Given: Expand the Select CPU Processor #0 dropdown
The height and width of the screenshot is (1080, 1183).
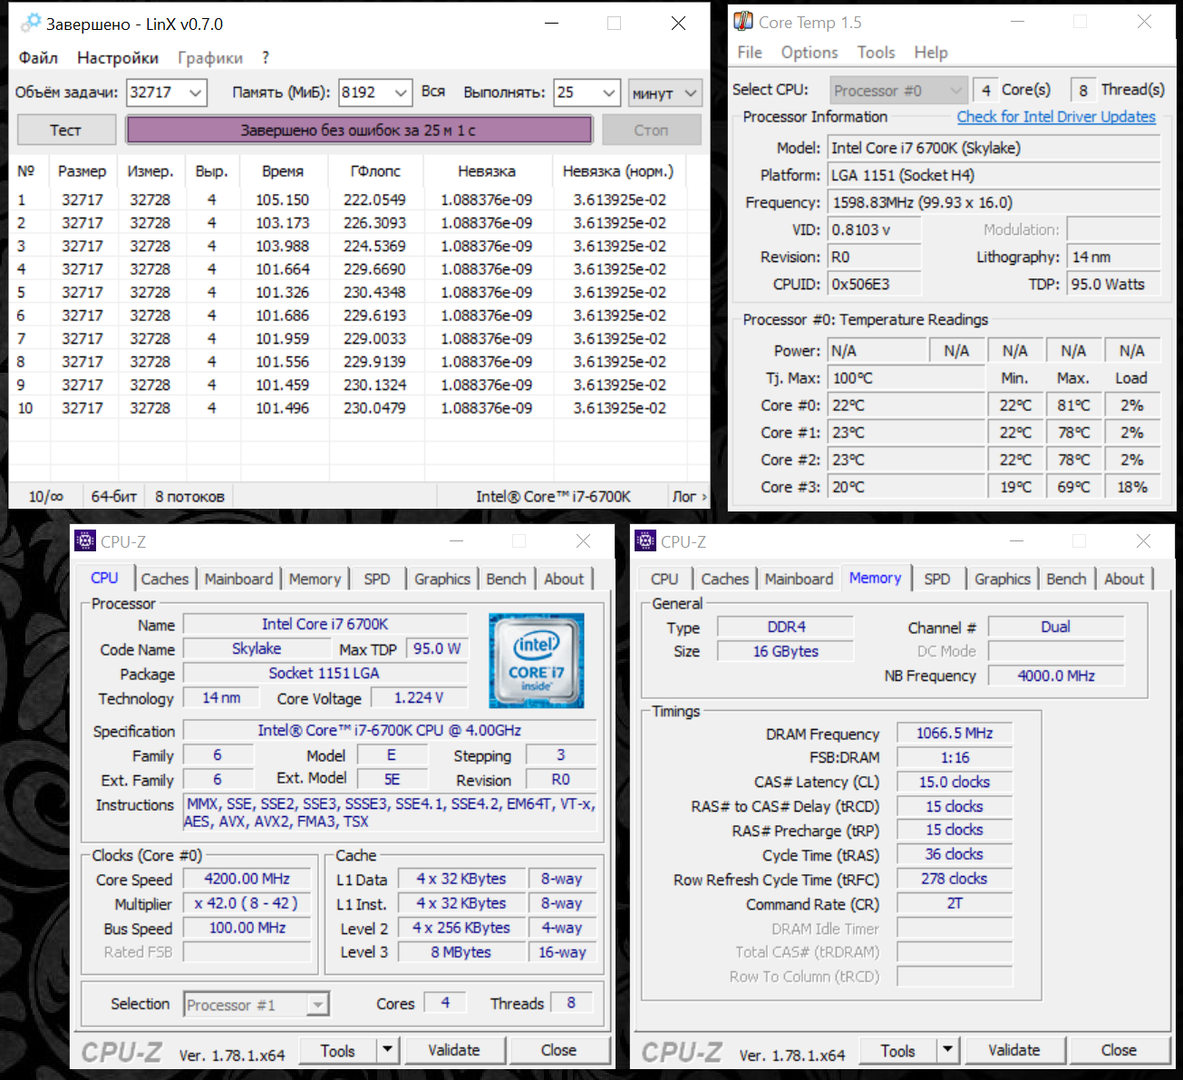Looking at the screenshot, I should (x=955, y=90).
